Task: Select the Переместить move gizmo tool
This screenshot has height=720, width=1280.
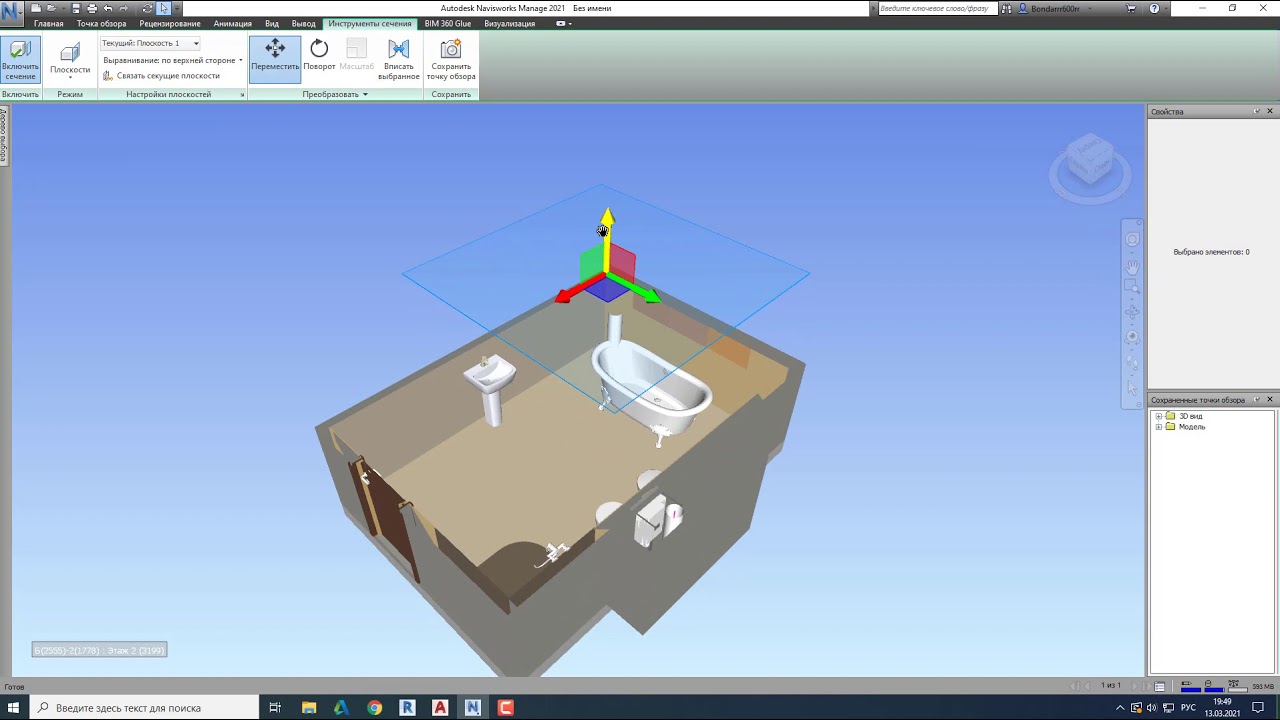Action: (x=275, y=57)
